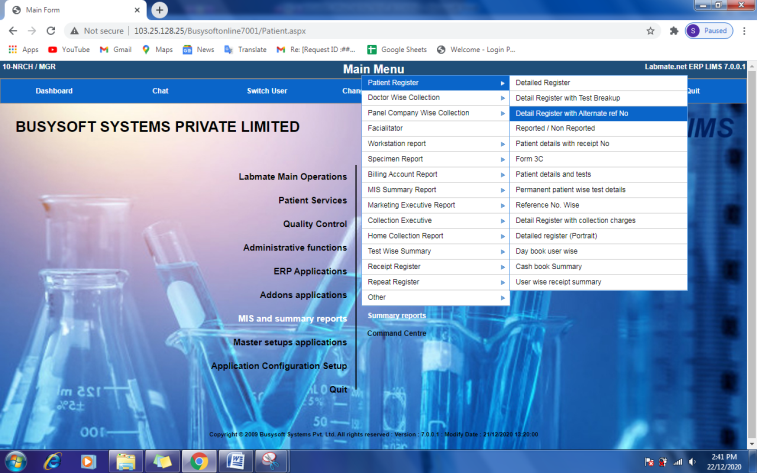The height and width of the screenshot is (473, 757).
Task: Open the Google Sheets bookmark
Action: [397, 49]
